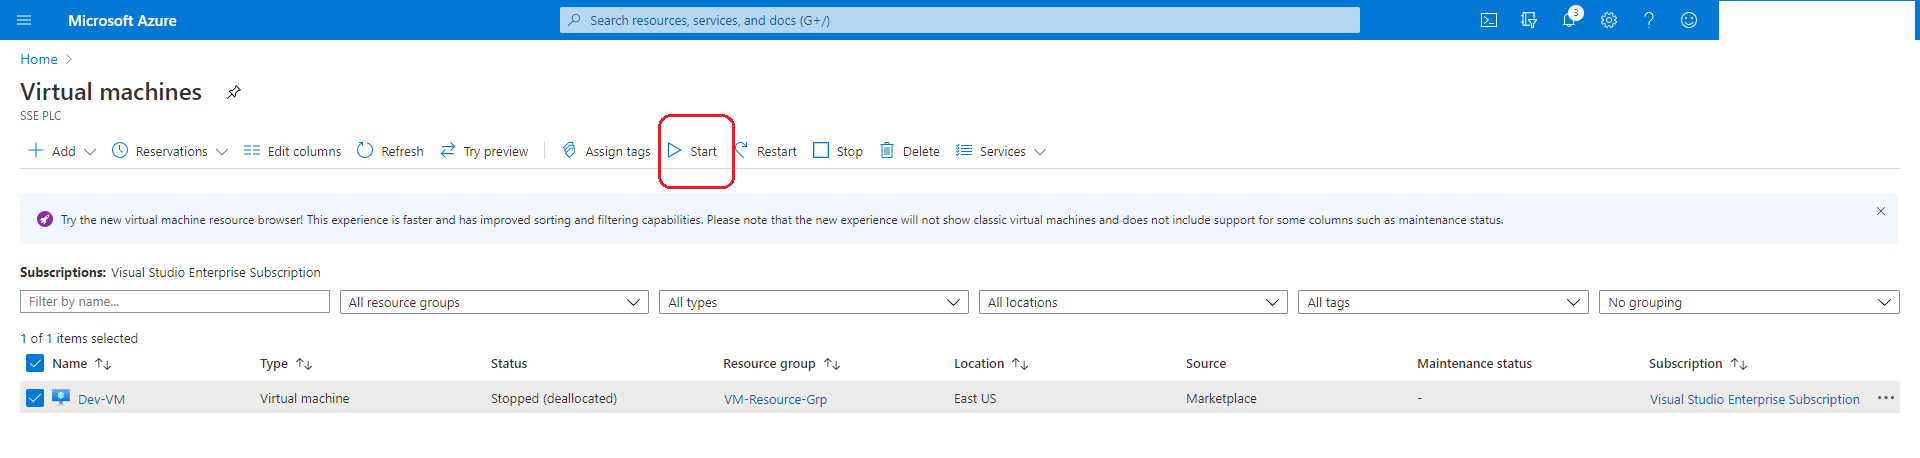Sort by the Resource group column

[782, 364]
